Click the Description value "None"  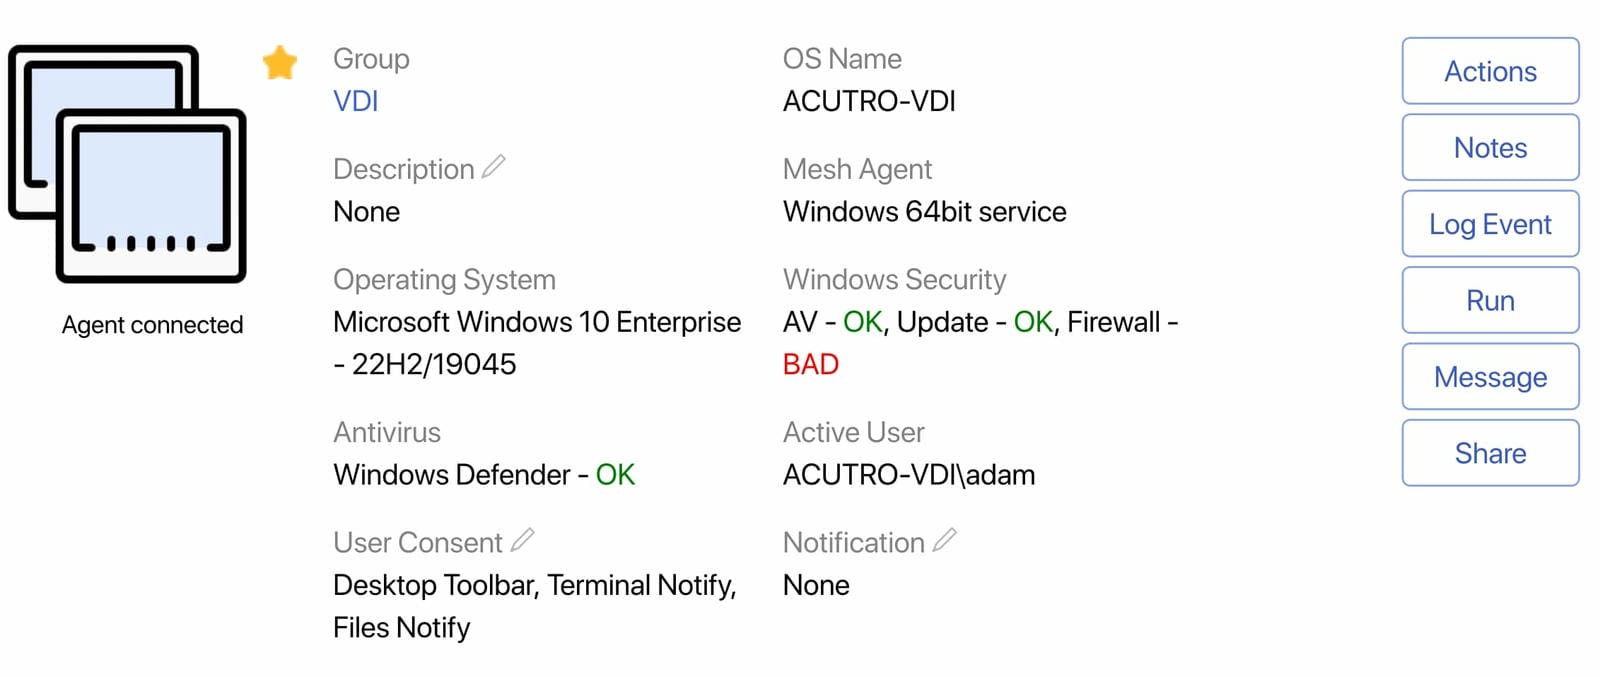click(367, 212)
